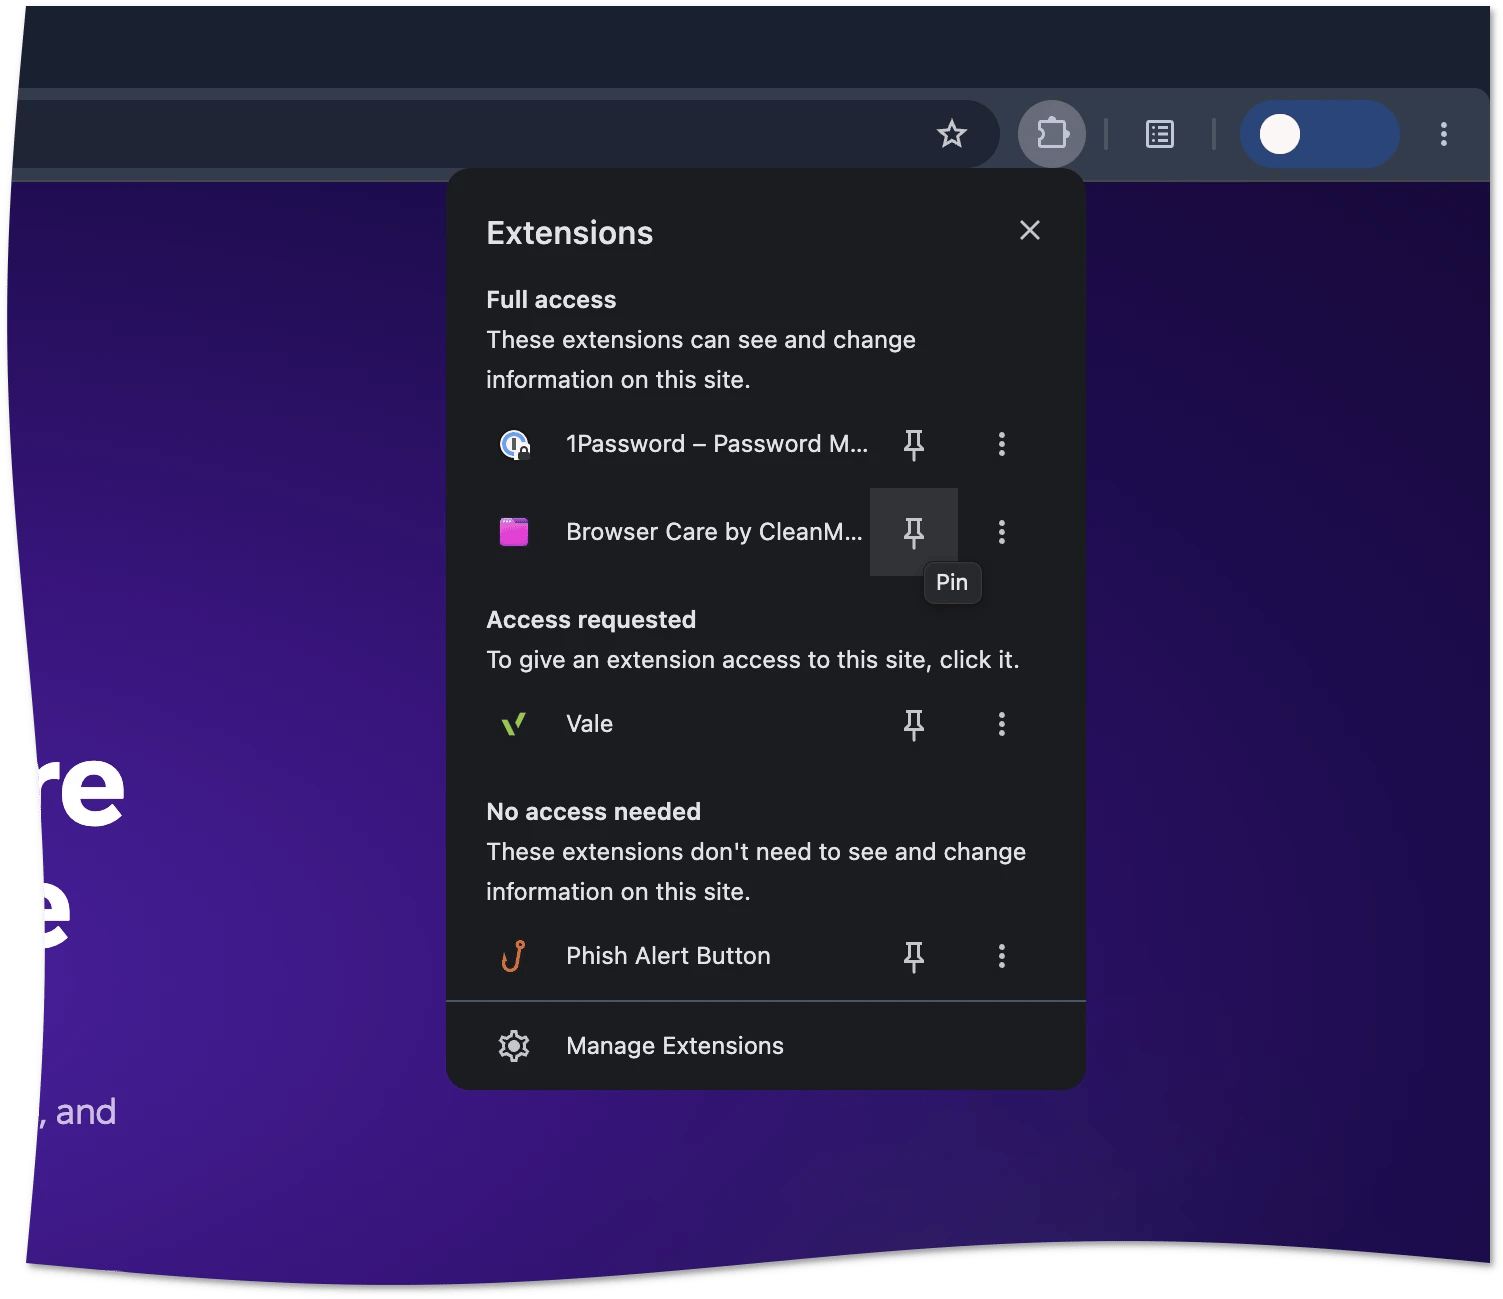Click the 1Password extension icon
Viewport: 1503px width, 1299px height.
(514, 444)
